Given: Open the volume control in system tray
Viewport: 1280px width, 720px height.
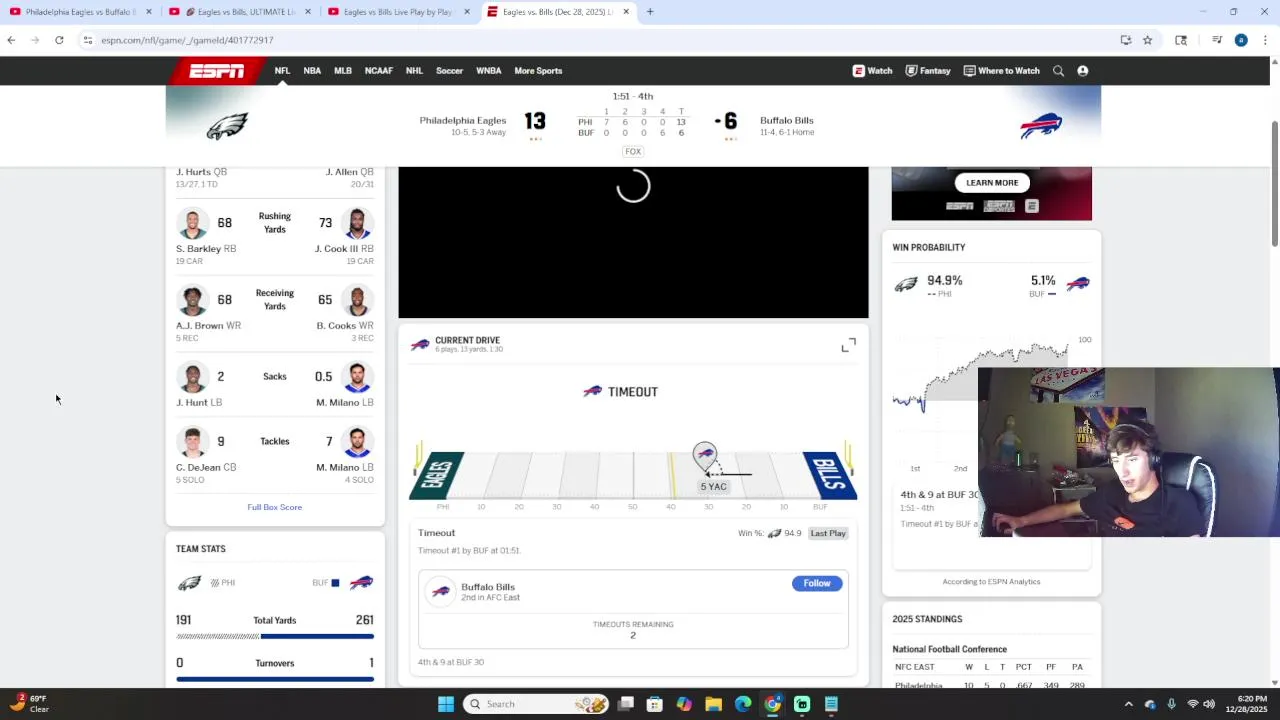Looking at the screenshot, I should (x=1209, y=704).
